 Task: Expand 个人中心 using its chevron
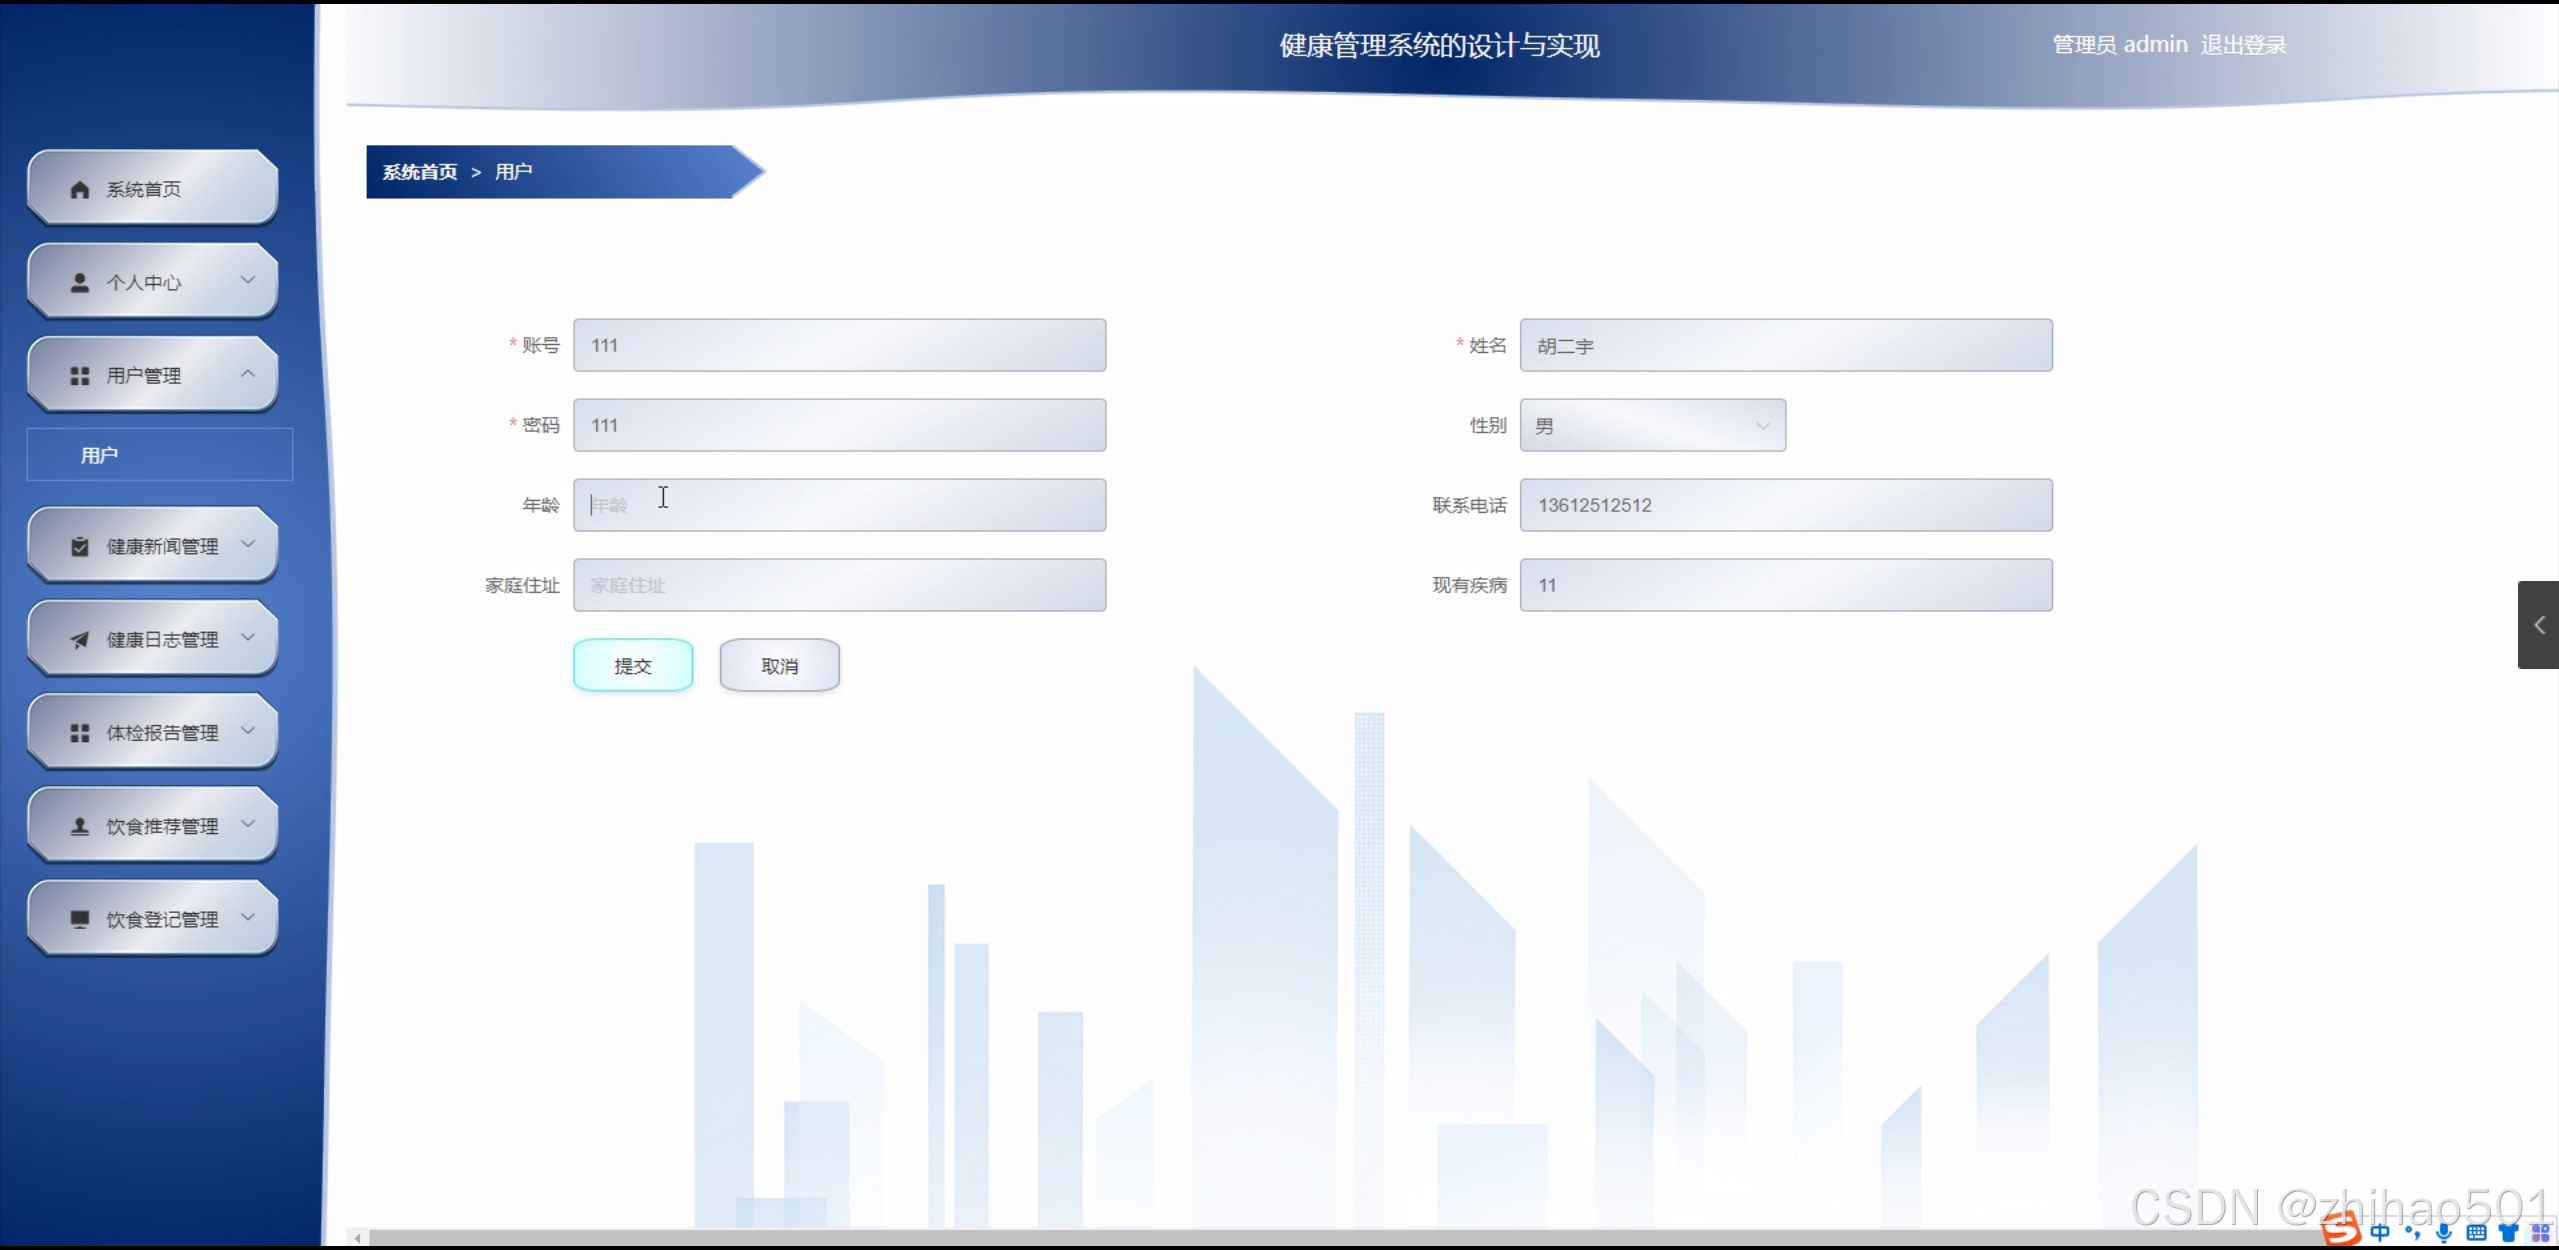click(x=248, y=281)
